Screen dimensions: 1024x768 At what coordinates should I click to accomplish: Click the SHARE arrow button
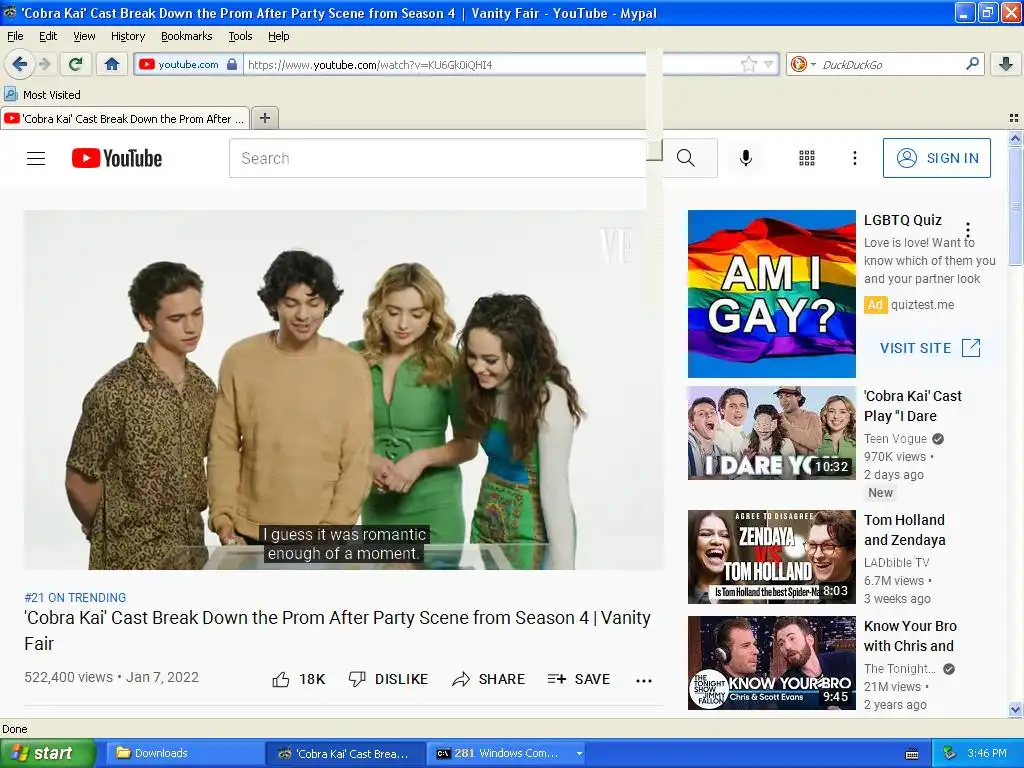click(488, 679)
